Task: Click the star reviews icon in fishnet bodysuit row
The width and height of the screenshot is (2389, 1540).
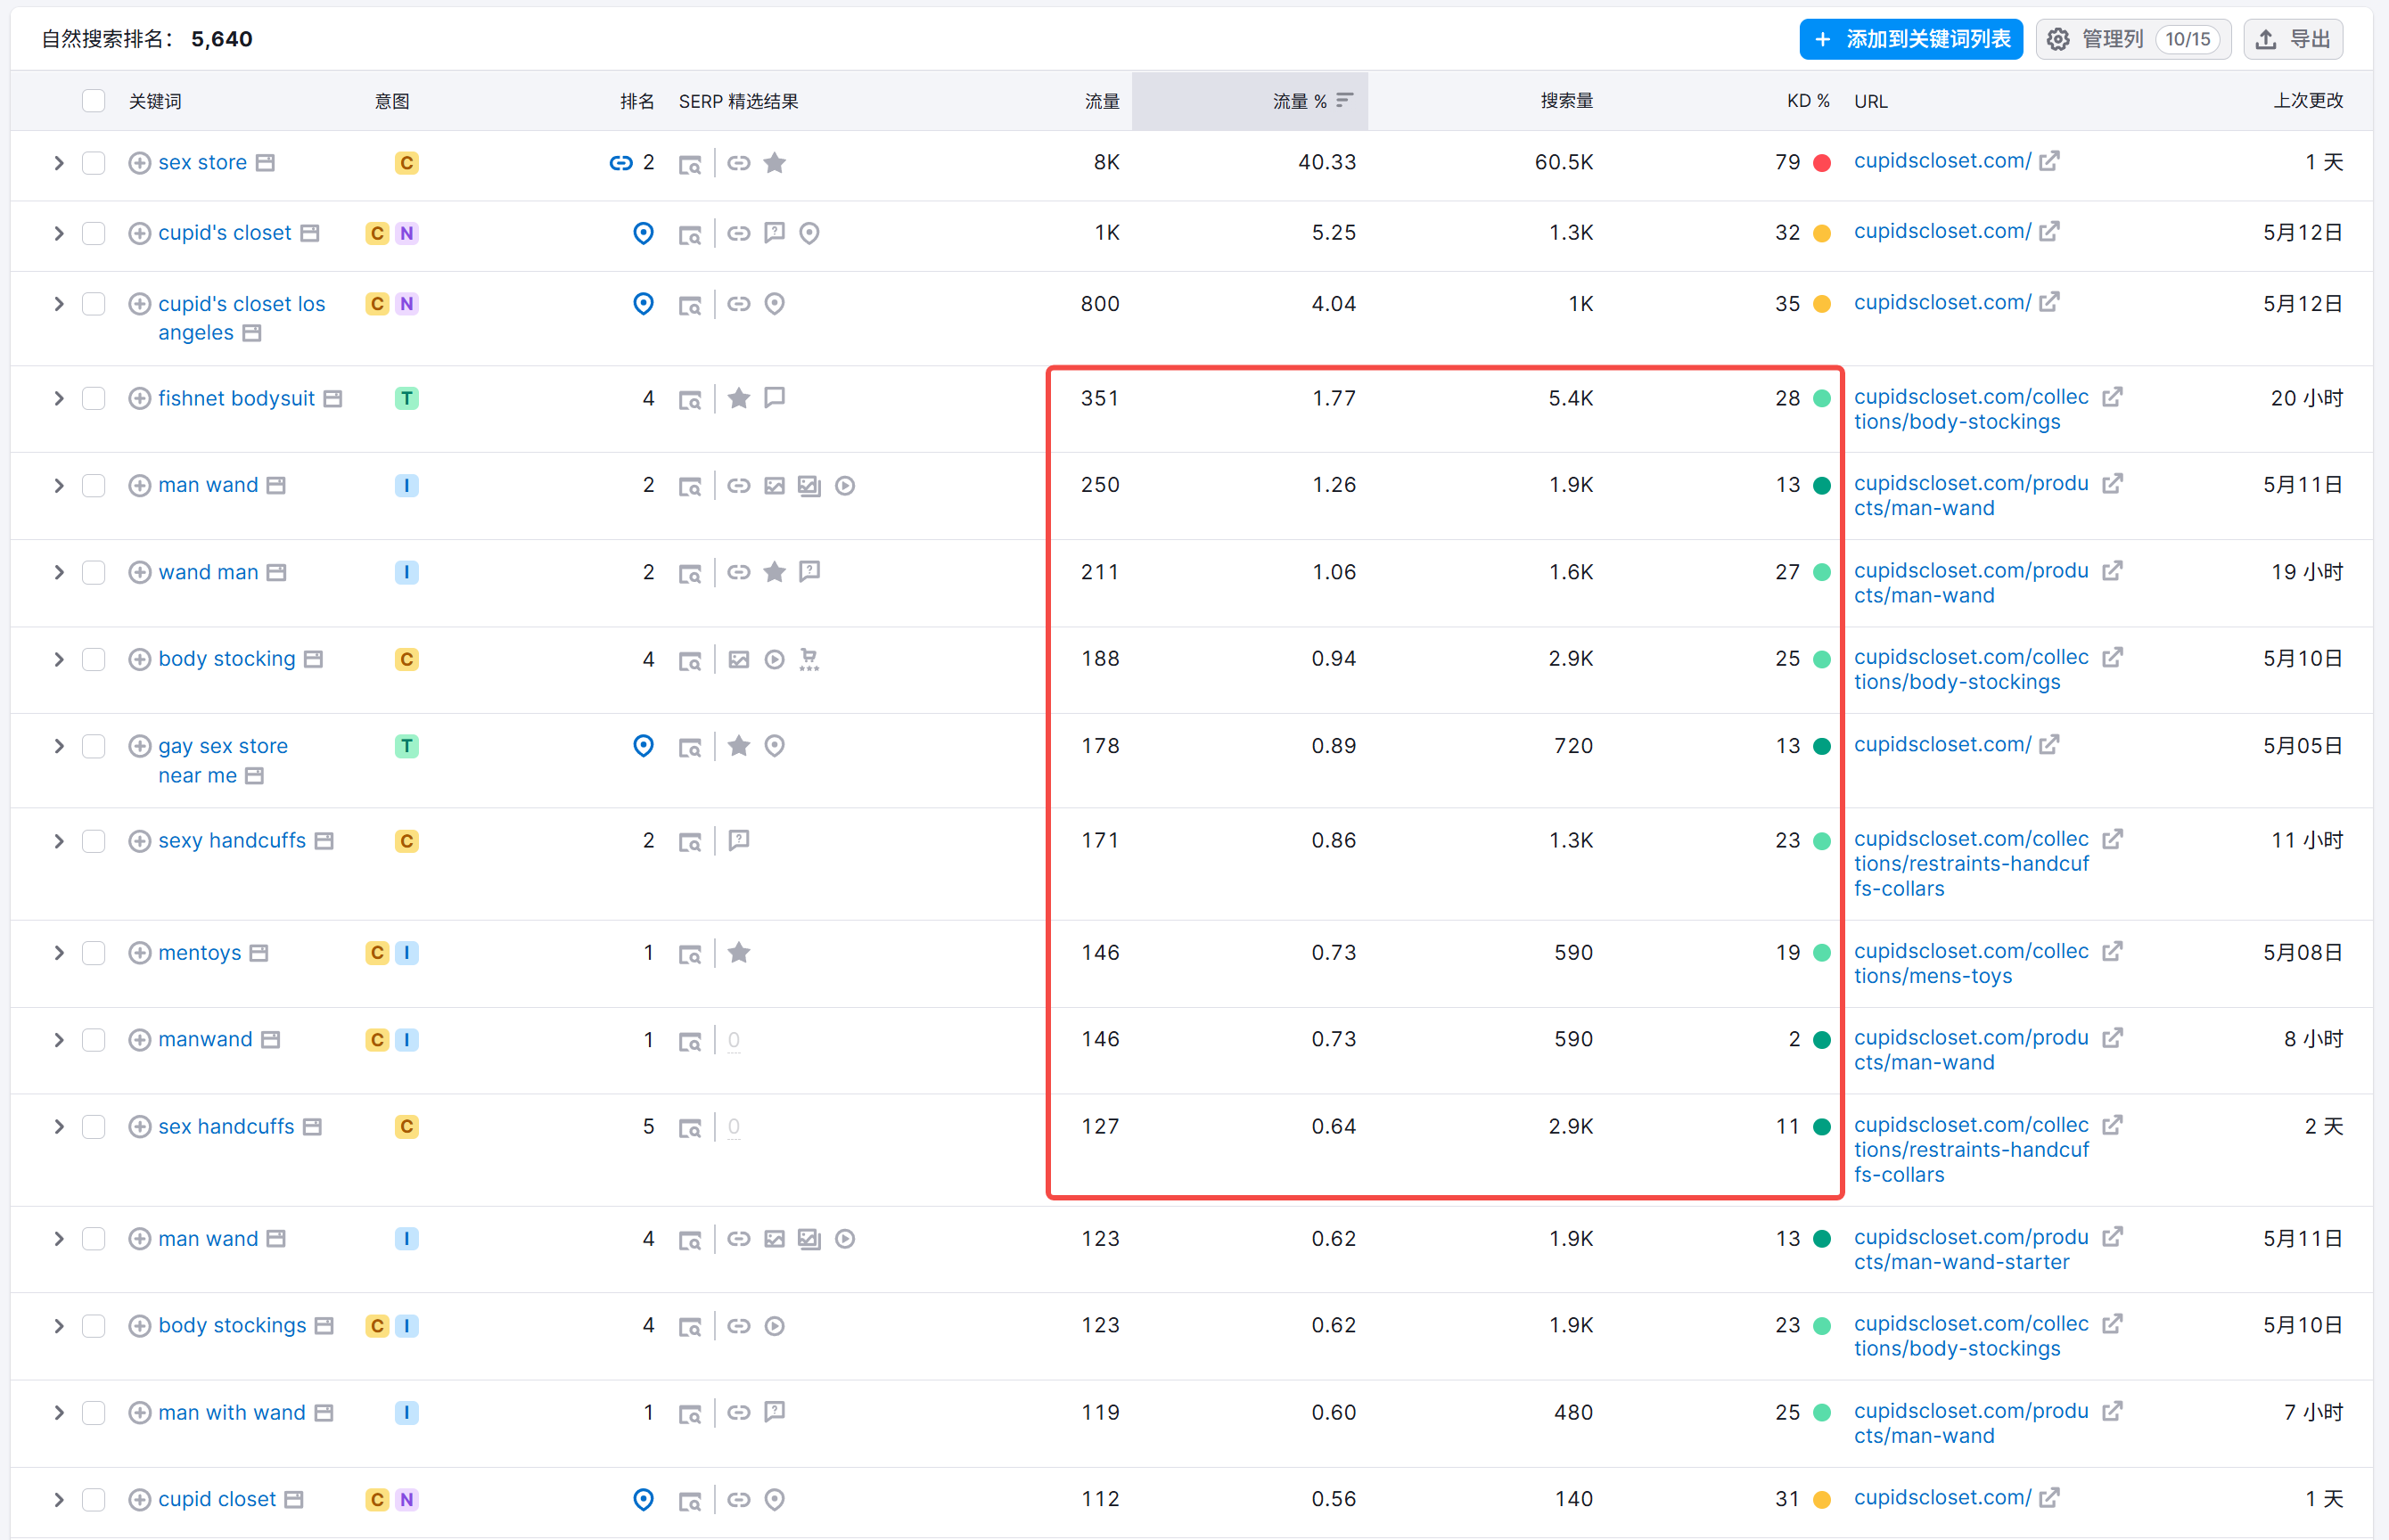Action: point(739,398)
